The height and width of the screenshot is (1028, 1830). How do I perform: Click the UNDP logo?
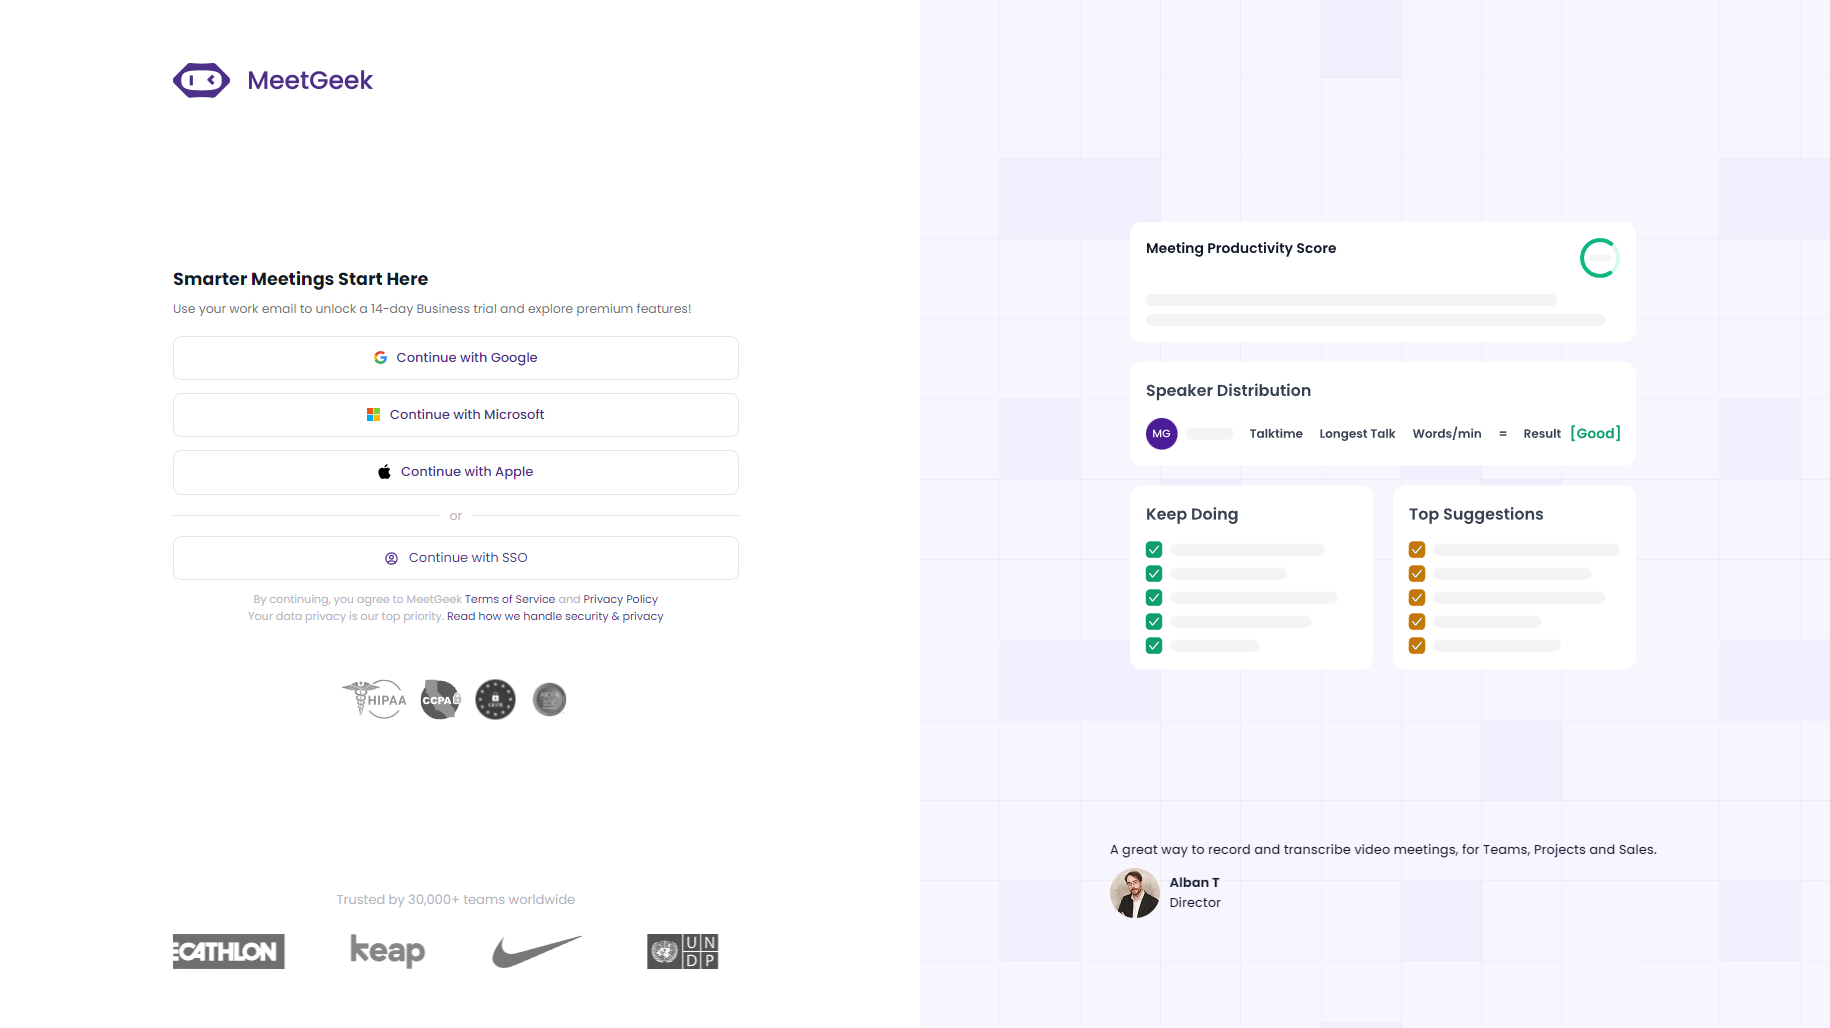[x=682, y=951]
